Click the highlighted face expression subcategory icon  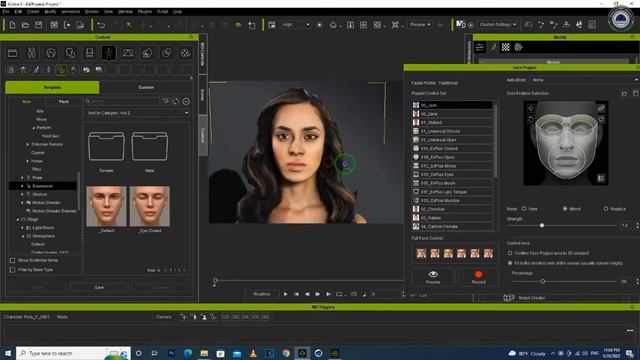pos(61,70)
